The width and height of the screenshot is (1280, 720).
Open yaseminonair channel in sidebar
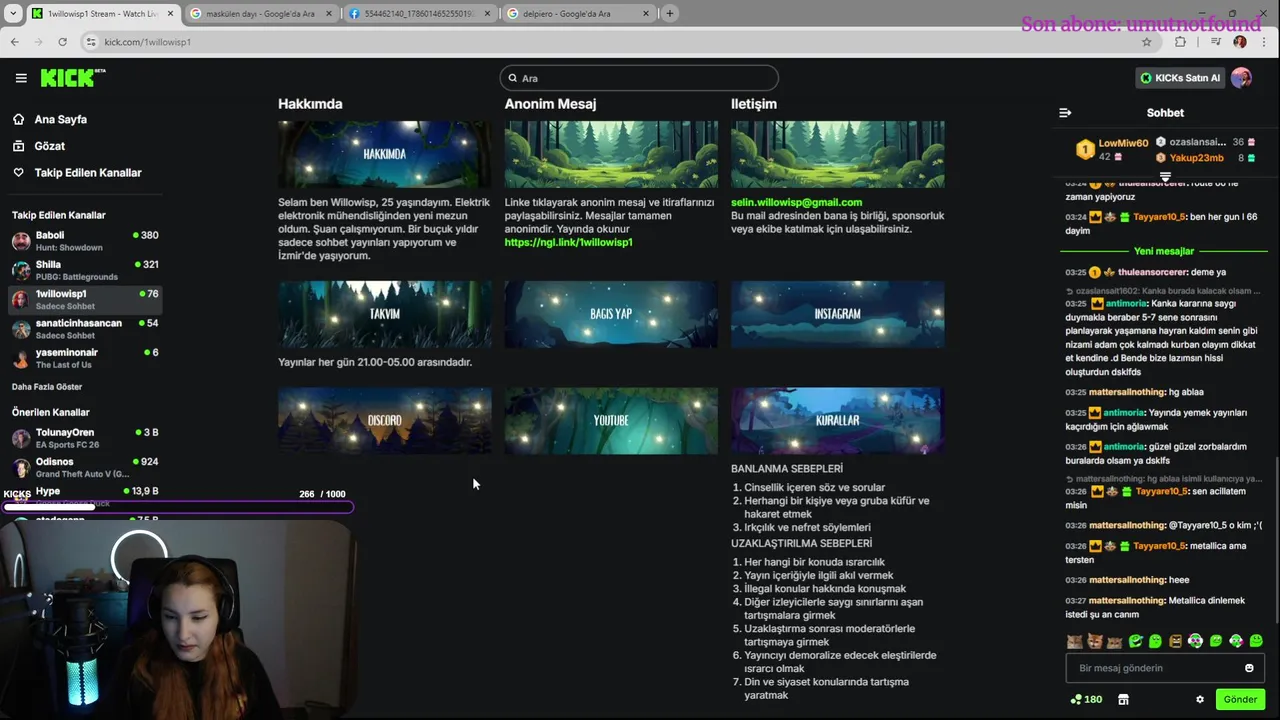pyautogui.click(x=85, y=357)
